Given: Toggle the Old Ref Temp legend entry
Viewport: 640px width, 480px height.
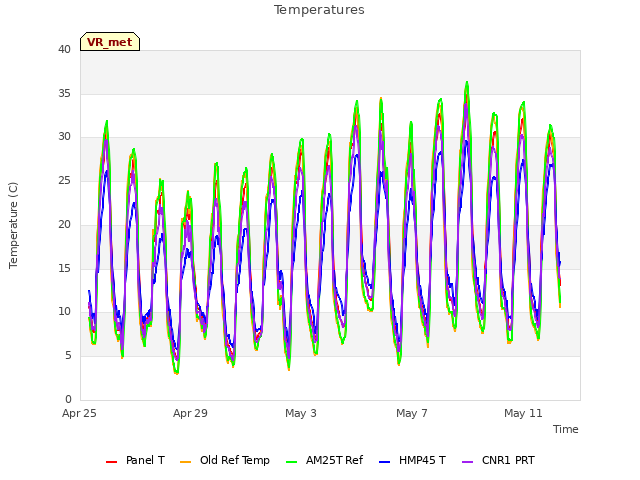Looking at the screenshot, I should (x=224, y=460).
